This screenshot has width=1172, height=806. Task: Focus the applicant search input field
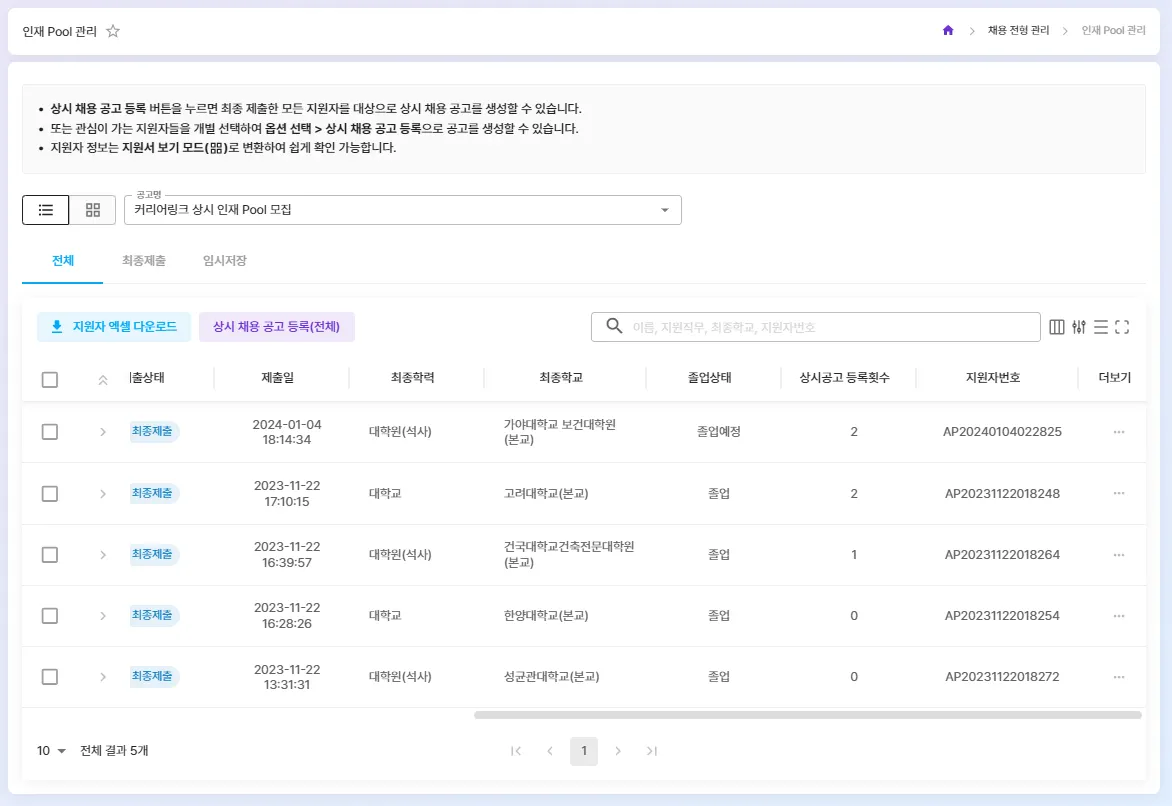coord(815,327)
